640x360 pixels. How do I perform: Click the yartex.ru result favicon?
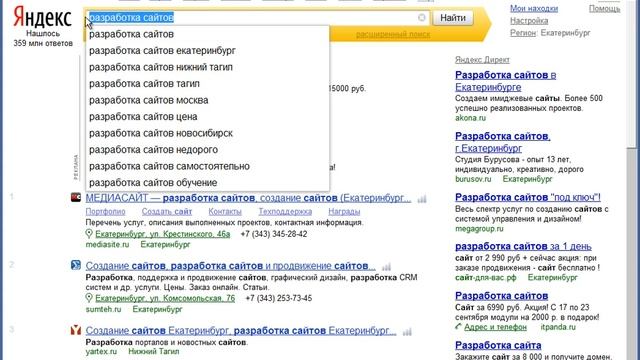tap(76, 330)
